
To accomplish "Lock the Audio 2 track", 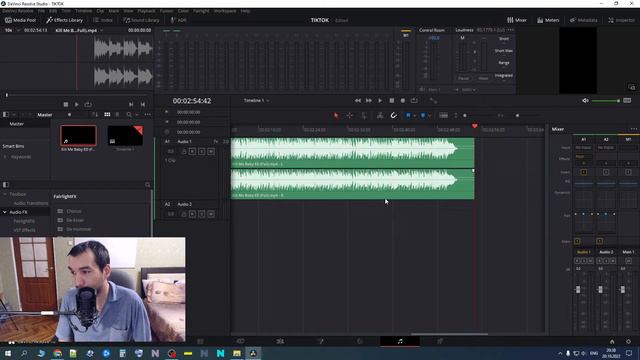I will click(x=184, y=214).
